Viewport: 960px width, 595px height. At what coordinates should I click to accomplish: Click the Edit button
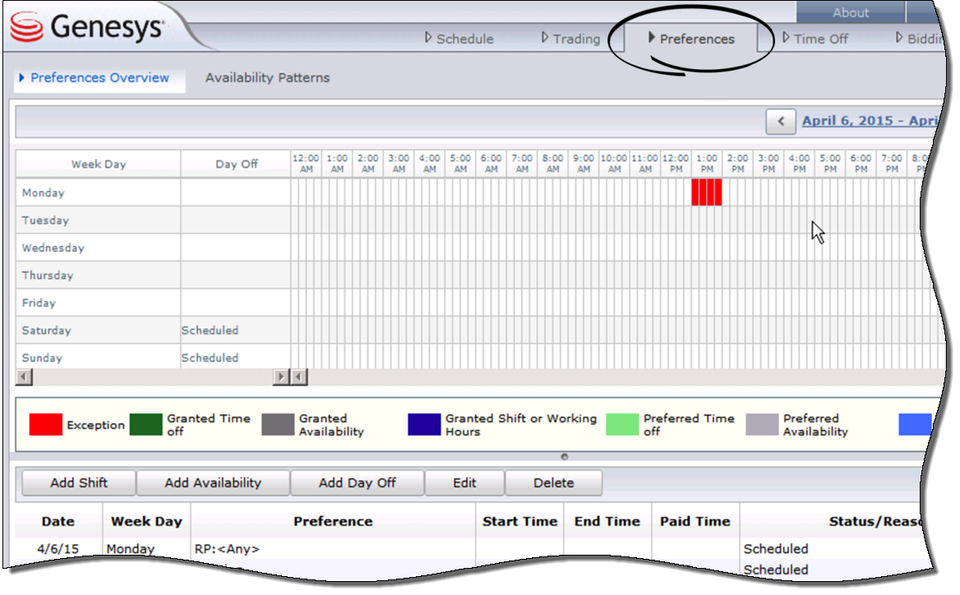click(x=464, y=482)
